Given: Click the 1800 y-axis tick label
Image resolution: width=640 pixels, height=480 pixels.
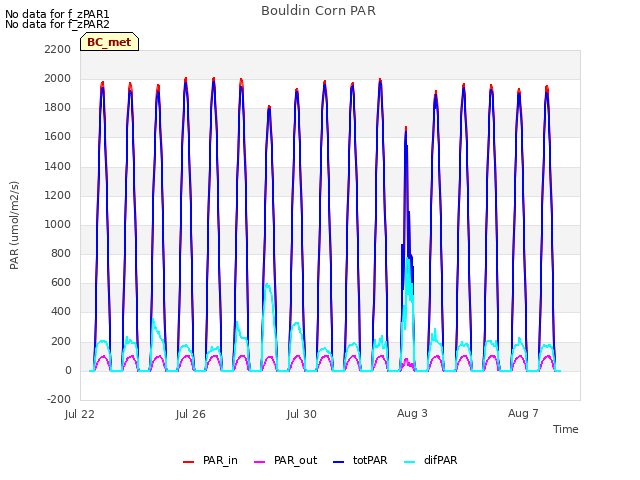Looking at the screenshot, I should pyautogui.click(x=58, y=108).
